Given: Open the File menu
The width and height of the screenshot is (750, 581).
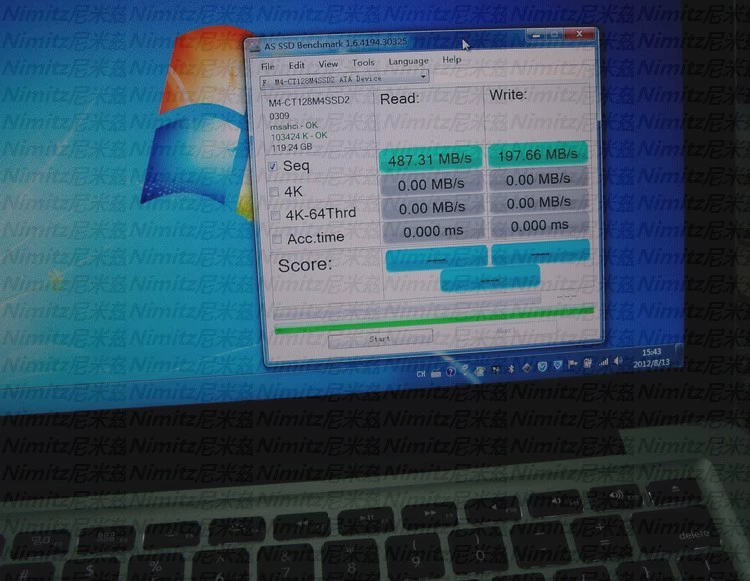Looking at the screenshot, I should pyautogui.click(x=267, y=65).
